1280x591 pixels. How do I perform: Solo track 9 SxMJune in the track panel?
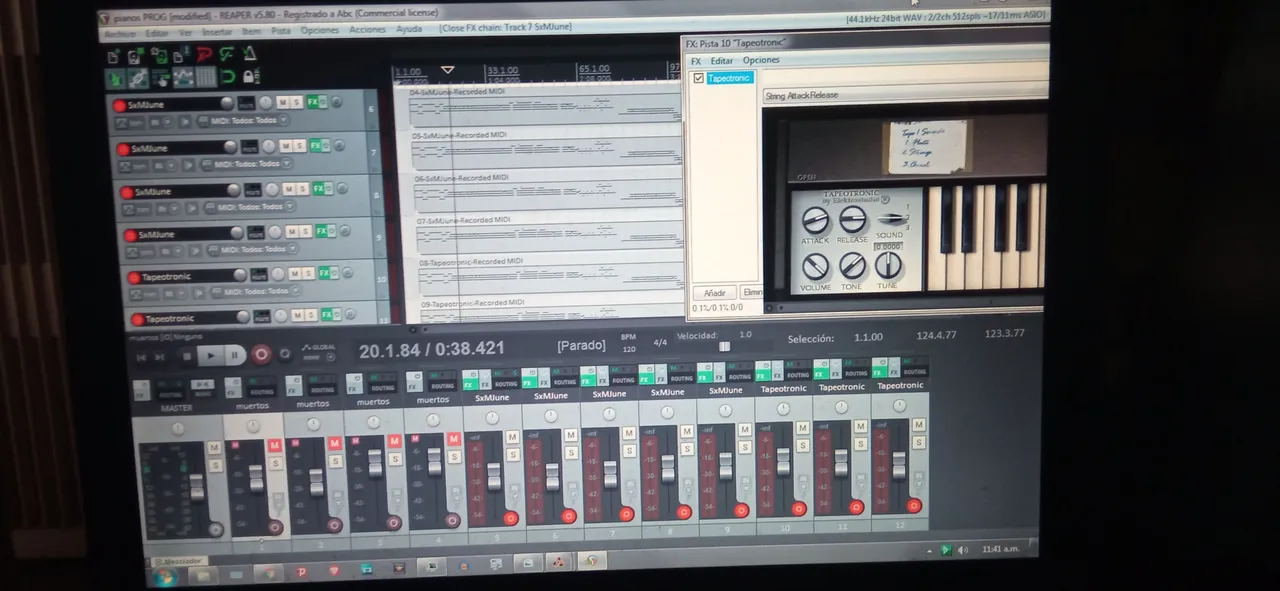coord(308,231)
